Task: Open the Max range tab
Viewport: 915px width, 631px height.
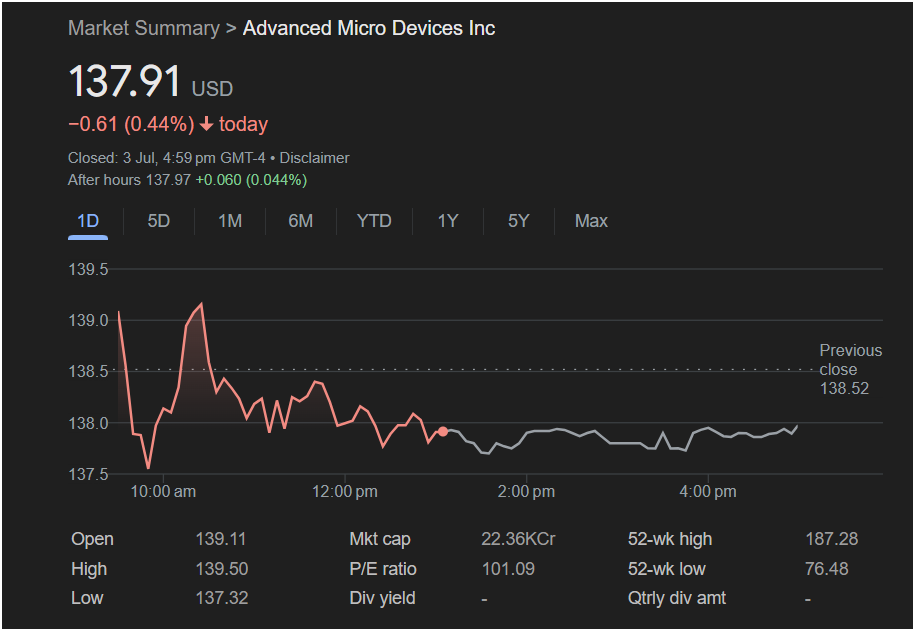Action: (591, 221)
